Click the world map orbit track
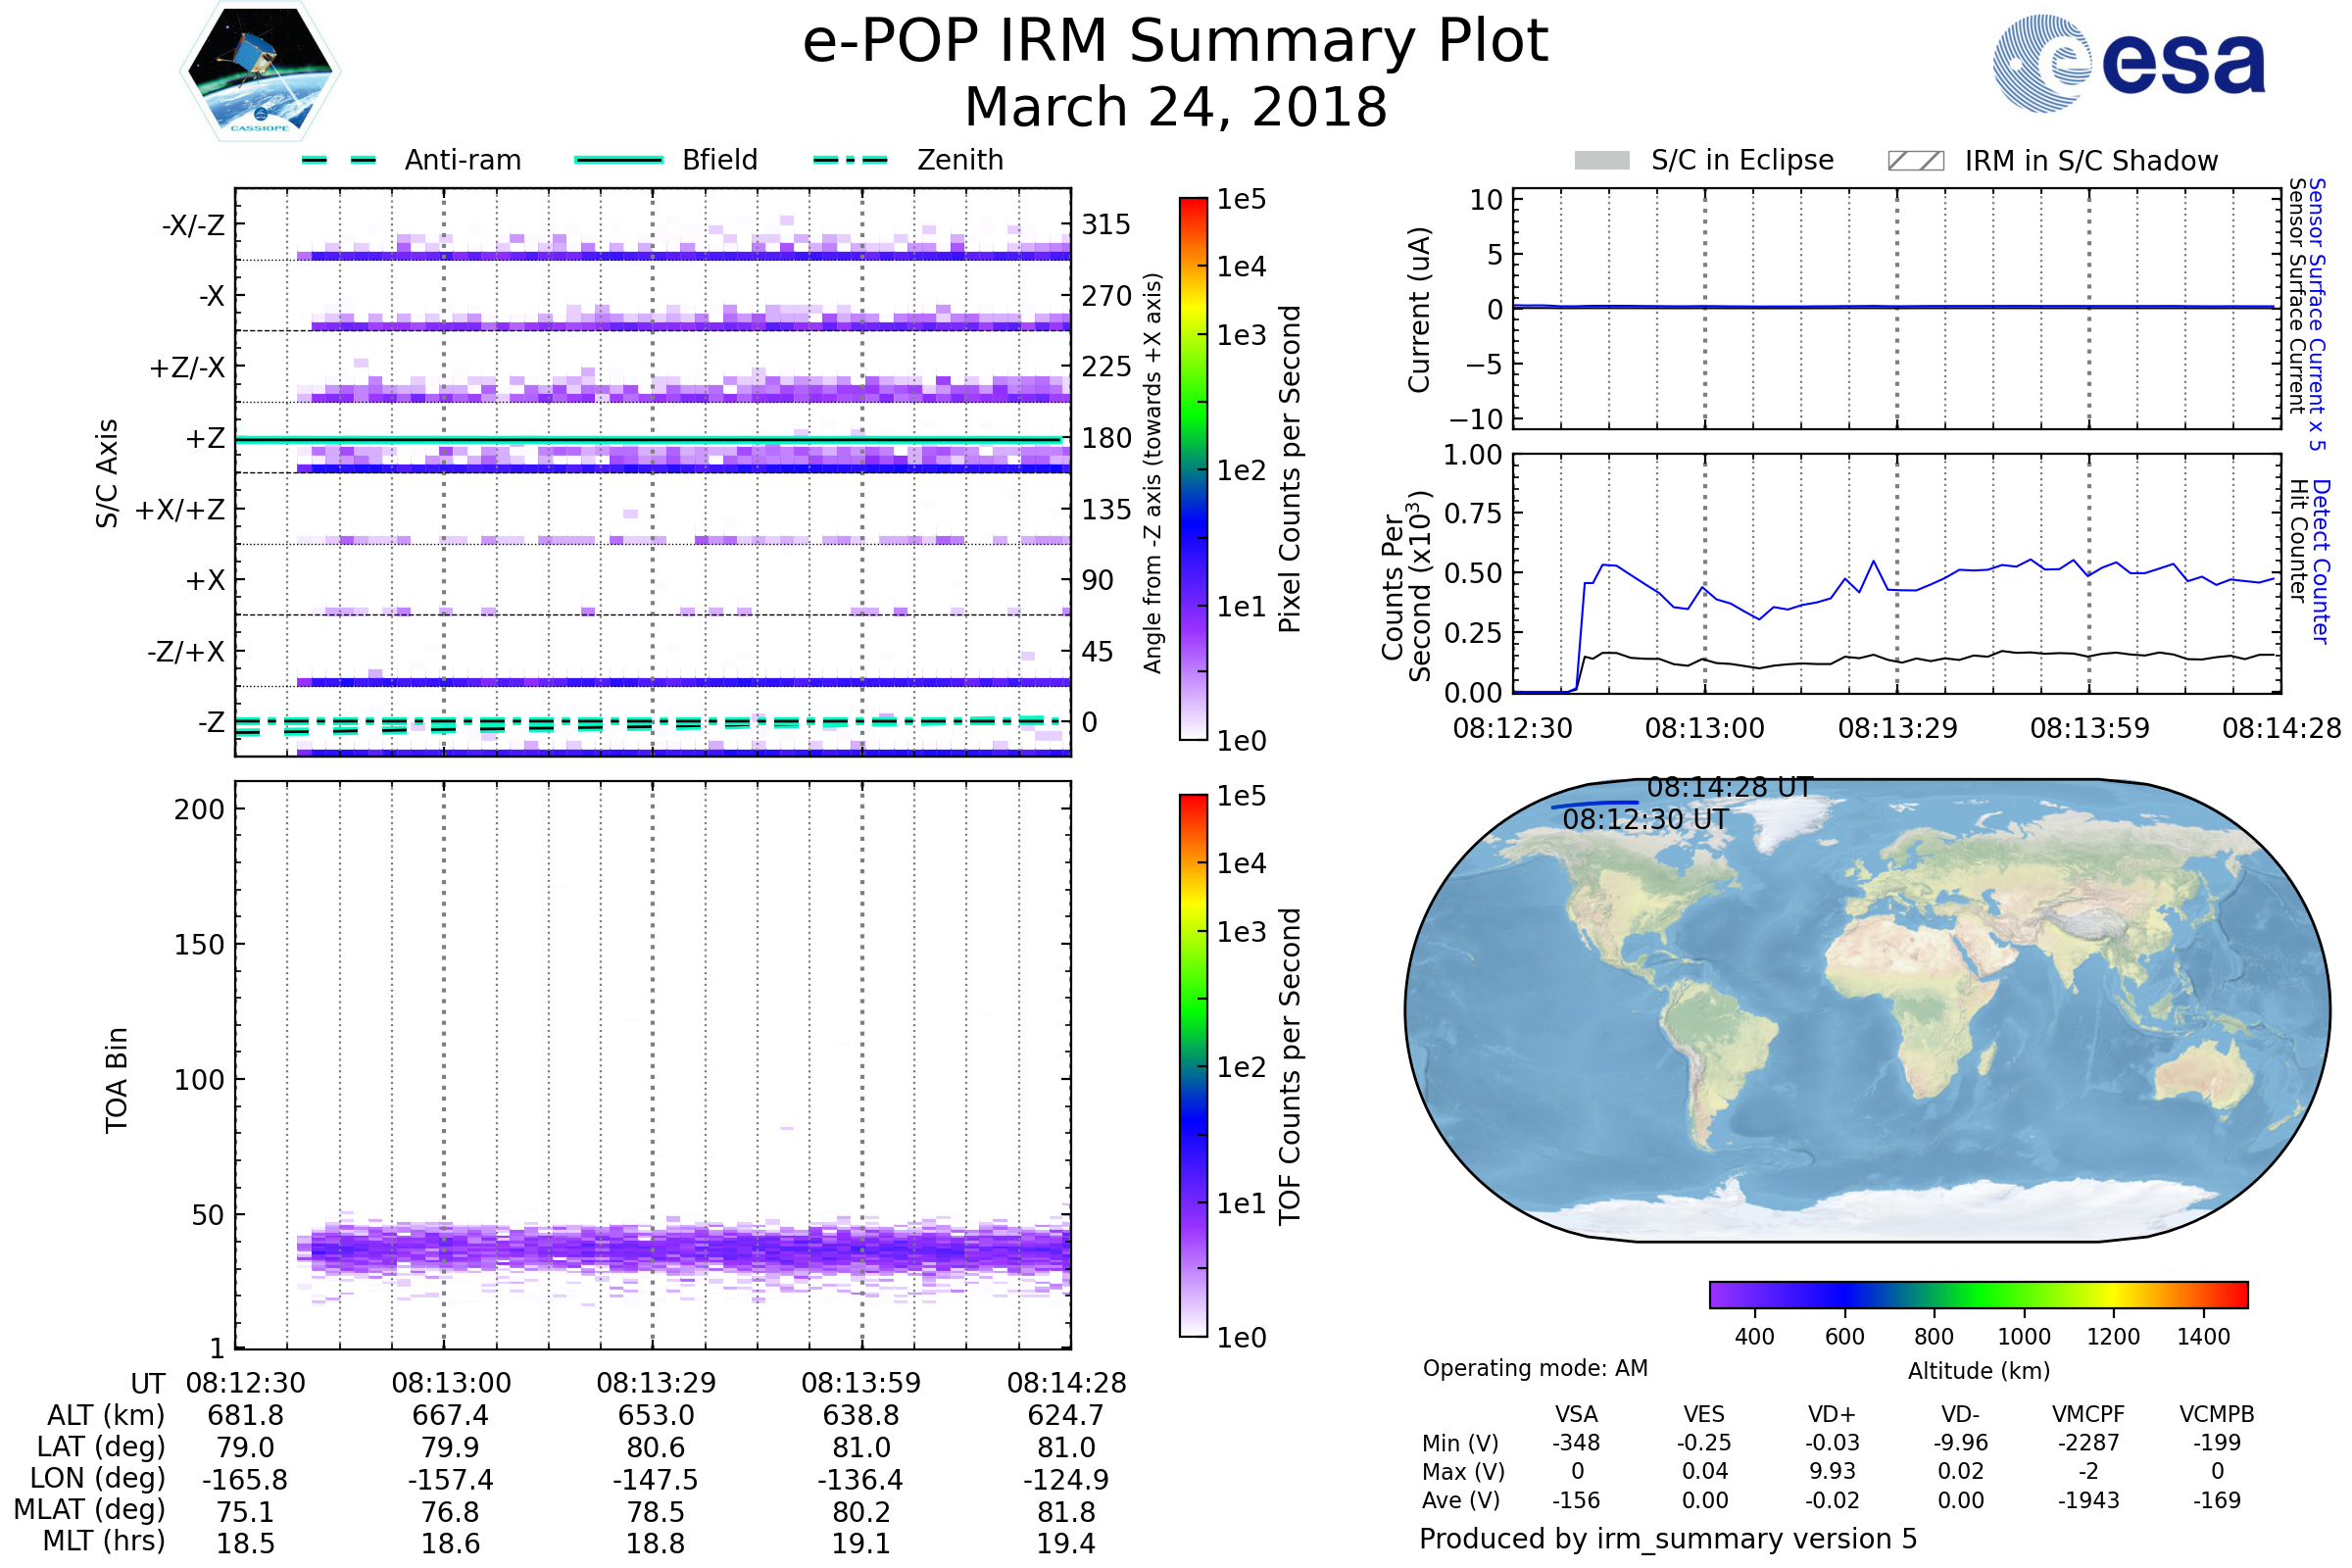The height and width of the screenshot is (1568, 2352). [1594, 804]
